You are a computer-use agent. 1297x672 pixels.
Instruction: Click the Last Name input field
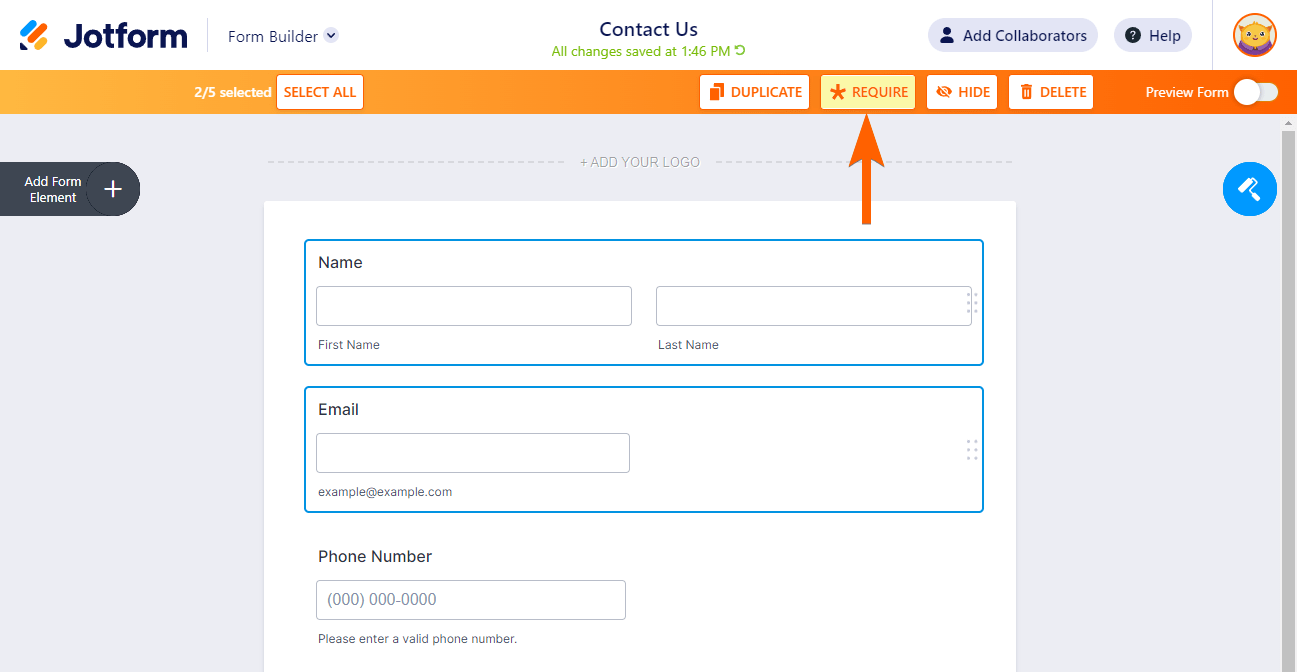tap(810, 306)
